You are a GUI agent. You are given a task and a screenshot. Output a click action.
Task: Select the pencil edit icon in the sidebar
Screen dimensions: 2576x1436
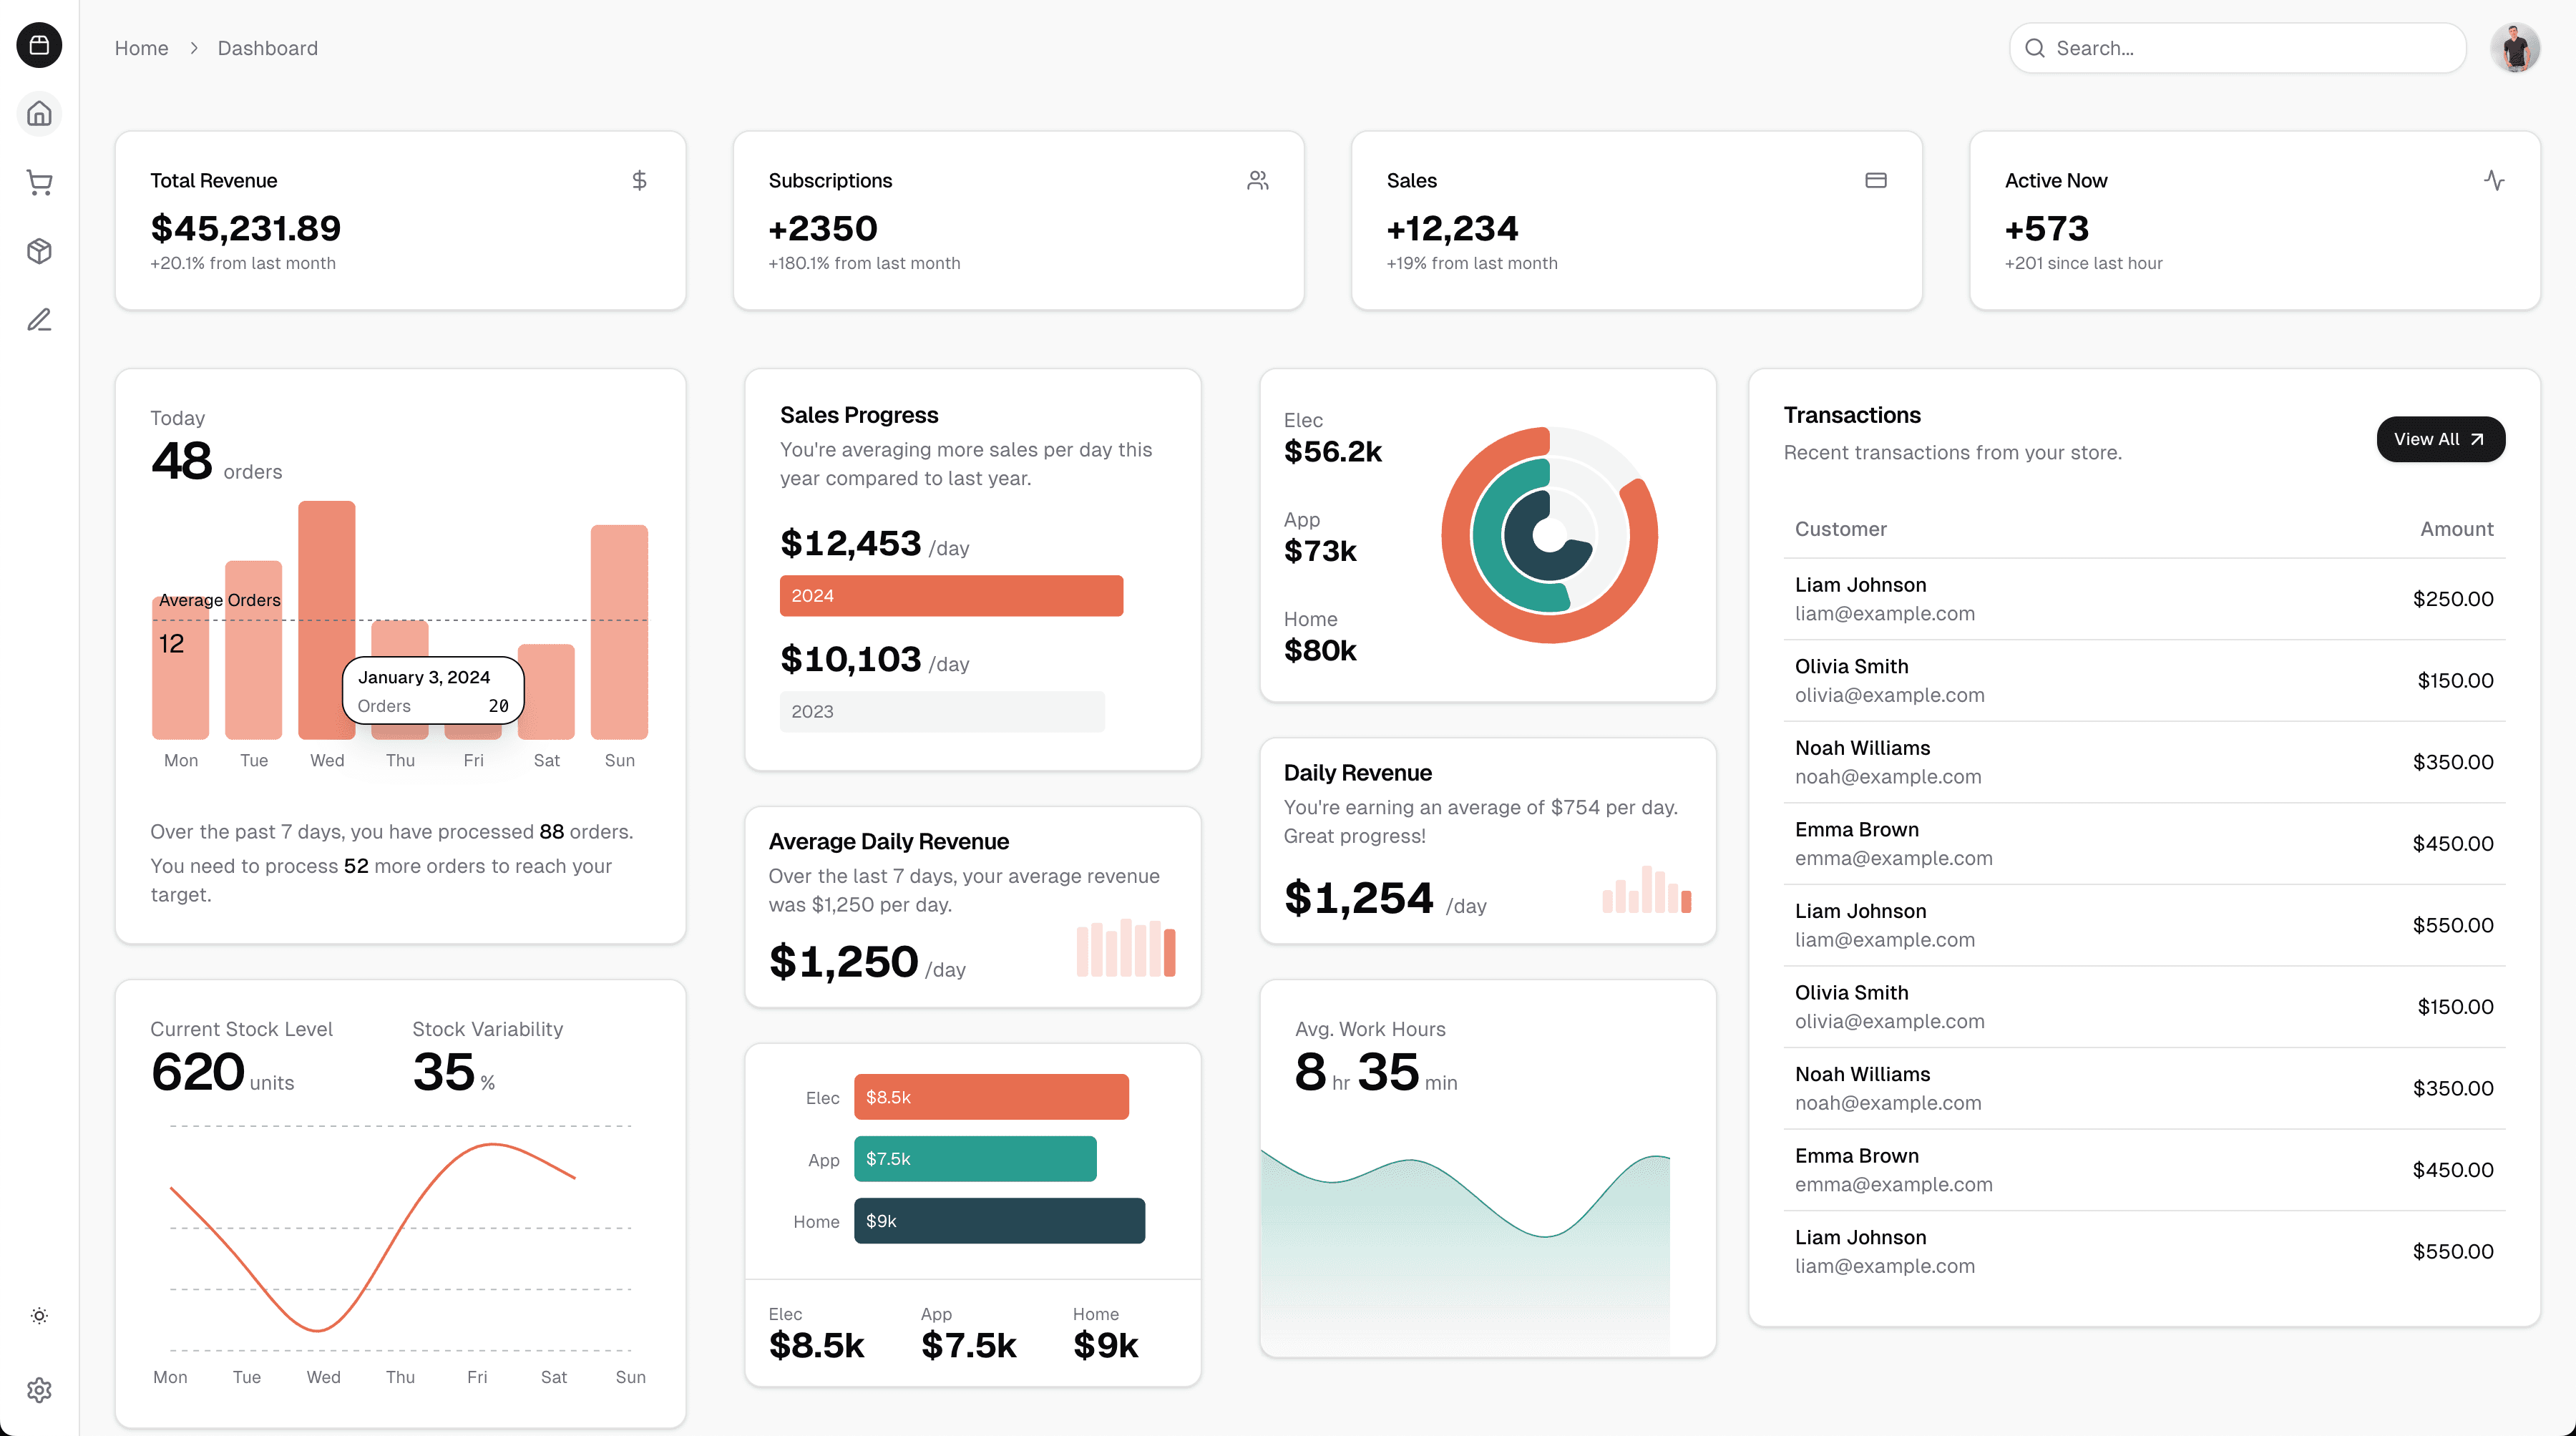[x=39, y=320]
